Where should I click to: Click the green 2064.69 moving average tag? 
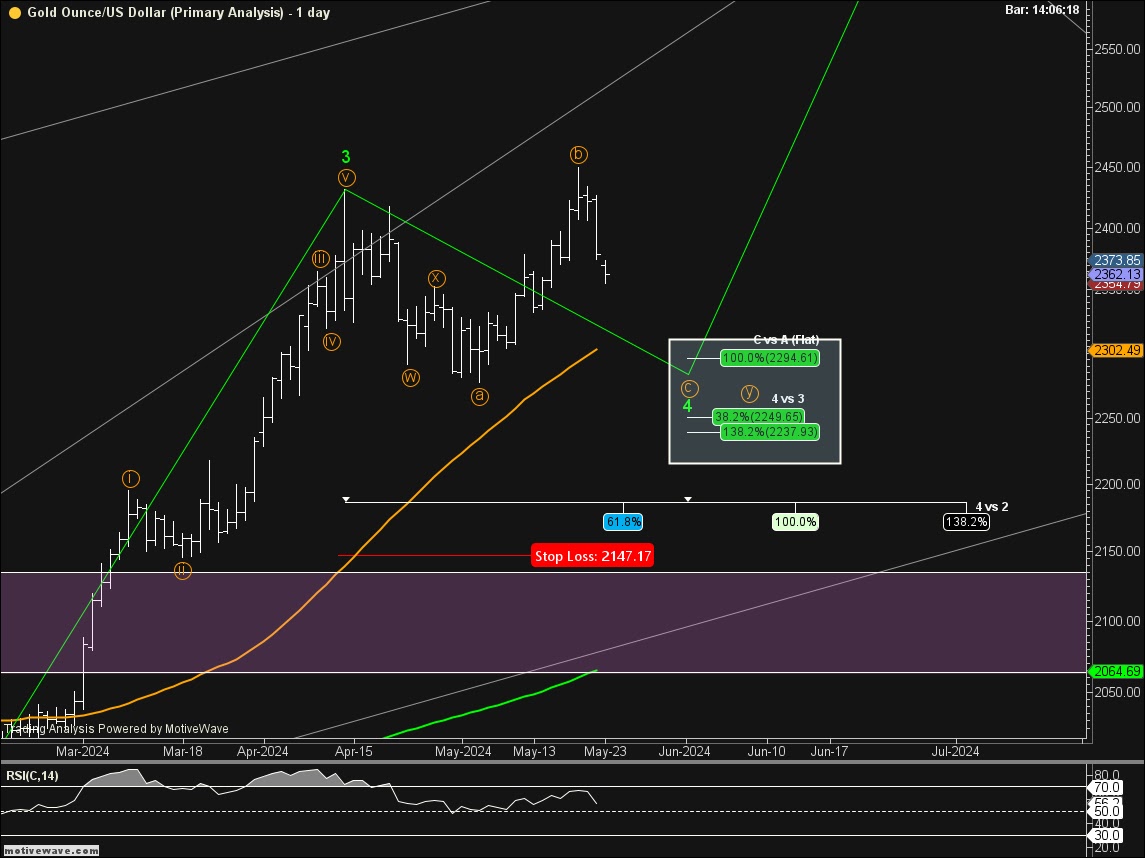pos(1117,671)
